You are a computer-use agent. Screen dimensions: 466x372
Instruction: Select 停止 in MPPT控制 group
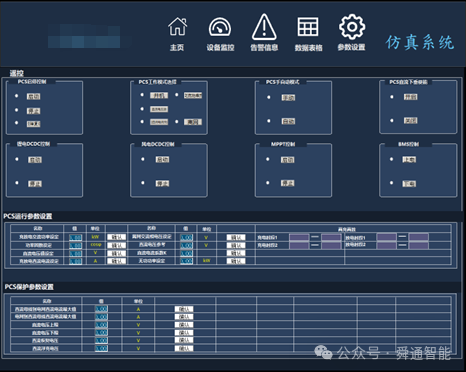click(287, 183)
